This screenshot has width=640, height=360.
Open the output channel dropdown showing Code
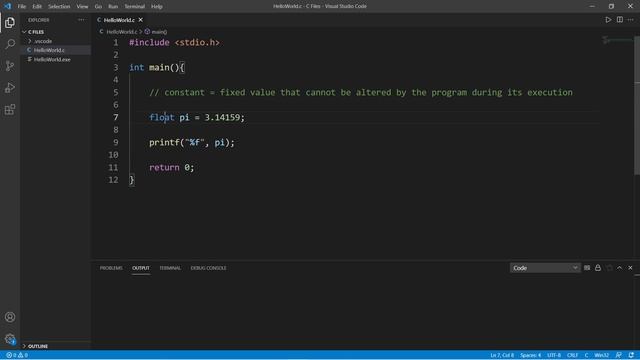tap(545, 268)
